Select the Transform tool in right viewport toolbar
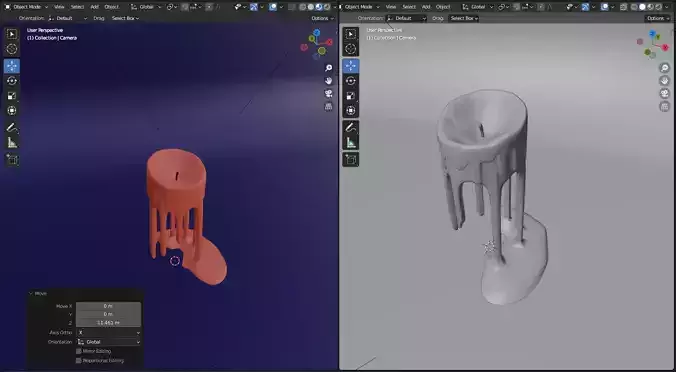This screenshot has height=372, width=676. pos(351,110)
